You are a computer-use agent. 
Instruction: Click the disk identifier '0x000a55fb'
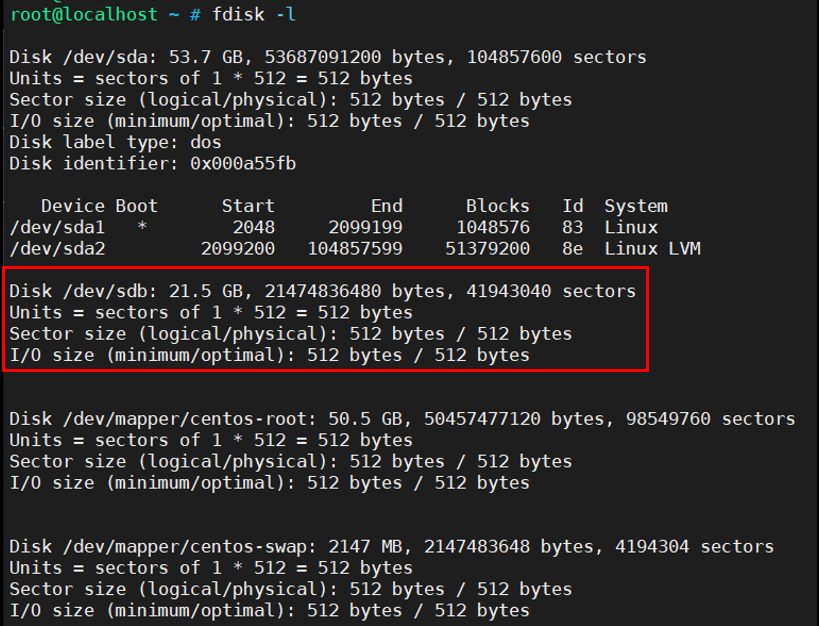click(243, 164)
